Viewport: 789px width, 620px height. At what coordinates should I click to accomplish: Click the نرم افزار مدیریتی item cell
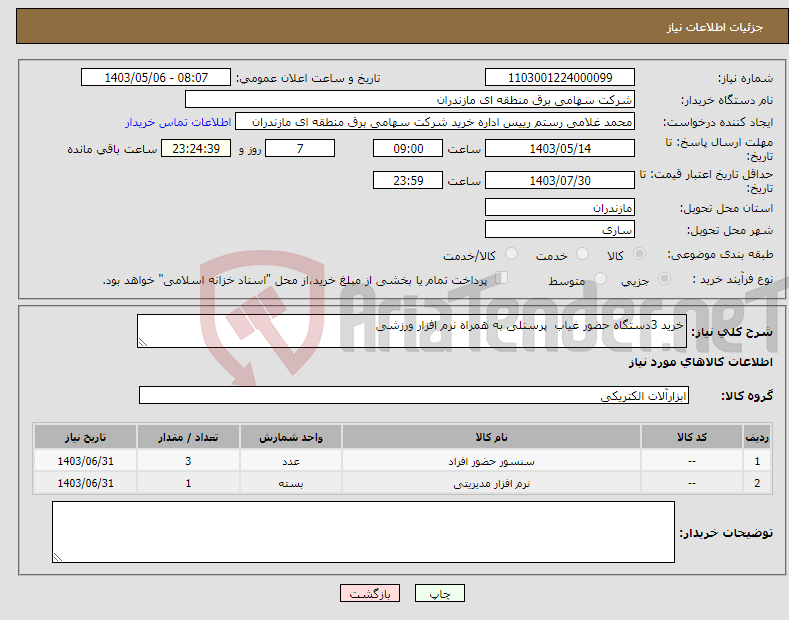pyautogui.click(x=491, y=483)
